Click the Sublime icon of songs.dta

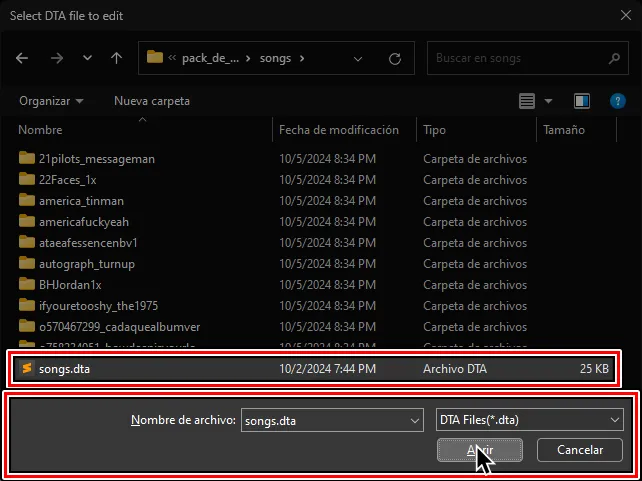point(27,368)
